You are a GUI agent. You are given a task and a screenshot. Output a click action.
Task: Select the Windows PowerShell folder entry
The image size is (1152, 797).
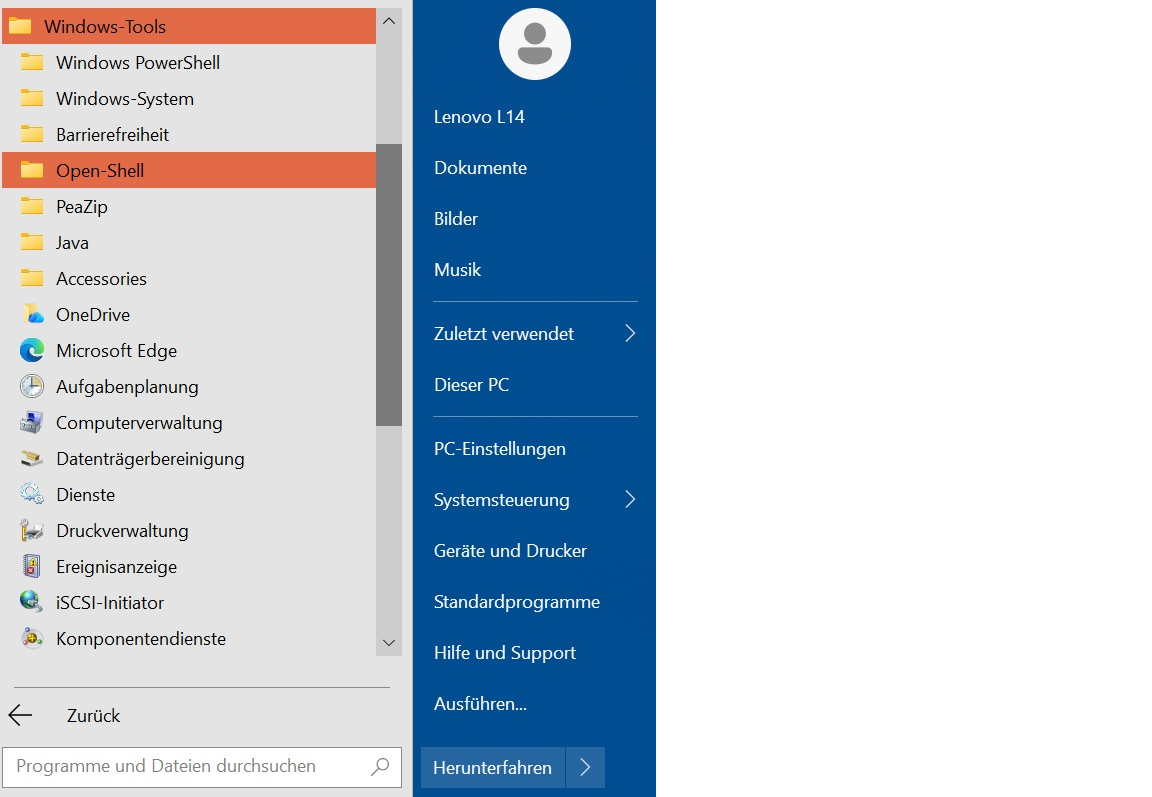click(x=189, y=62)
